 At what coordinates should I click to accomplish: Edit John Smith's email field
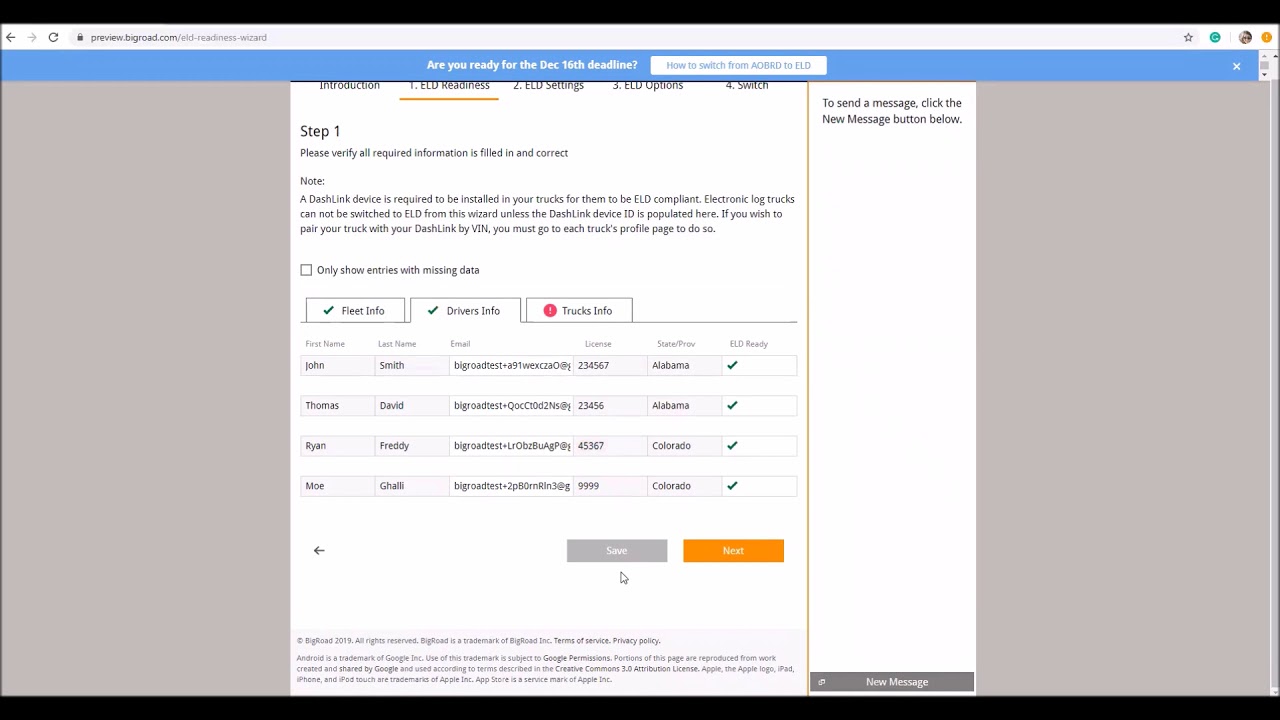[x=511, y=365]
